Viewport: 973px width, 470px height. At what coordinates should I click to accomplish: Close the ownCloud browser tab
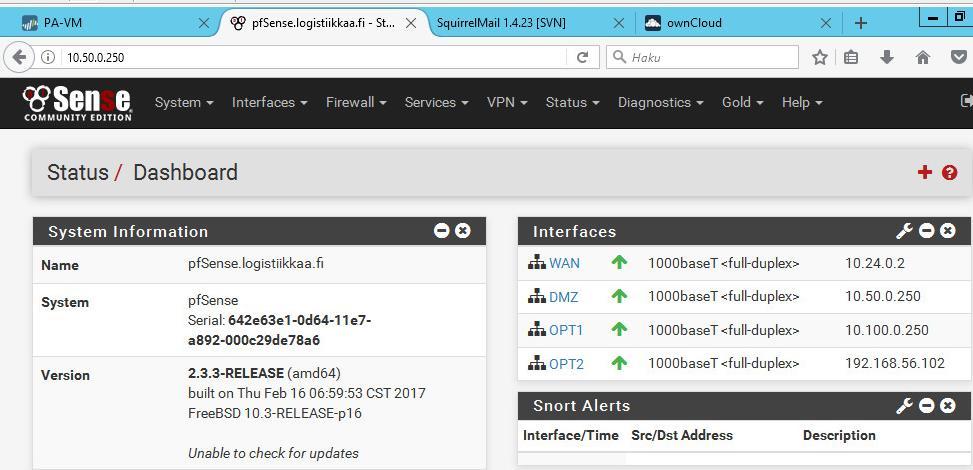pyautogui.click(x=826, y=23)
